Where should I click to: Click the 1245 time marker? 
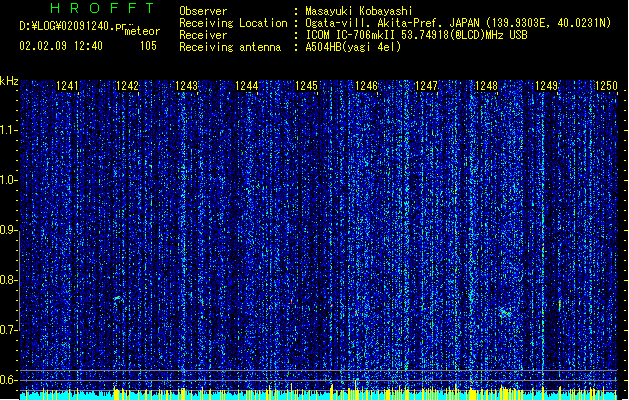[306, 85]
